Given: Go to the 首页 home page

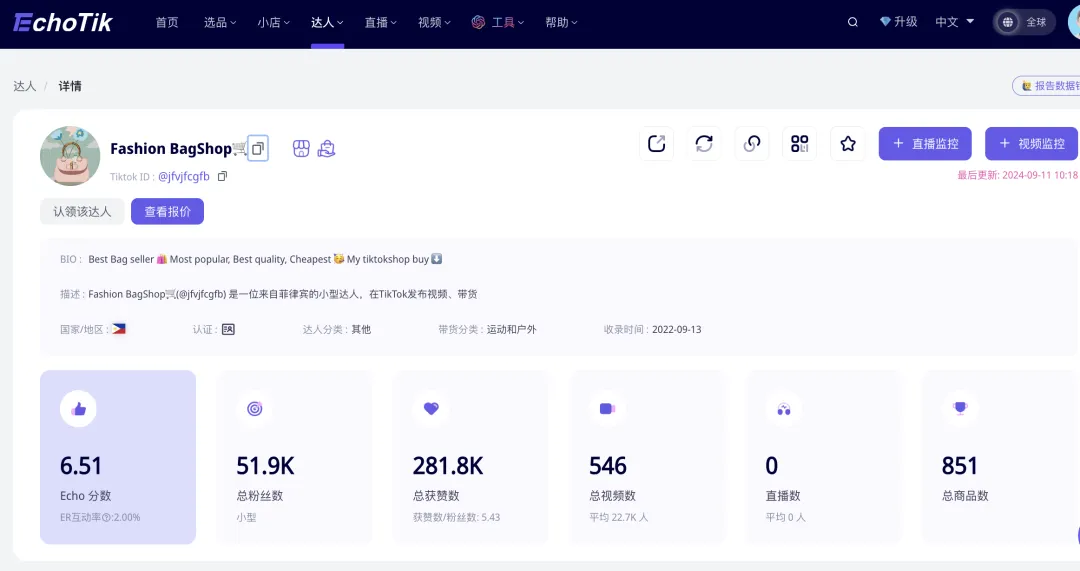Looking at the screenshot, I should [x=167, y=22].
